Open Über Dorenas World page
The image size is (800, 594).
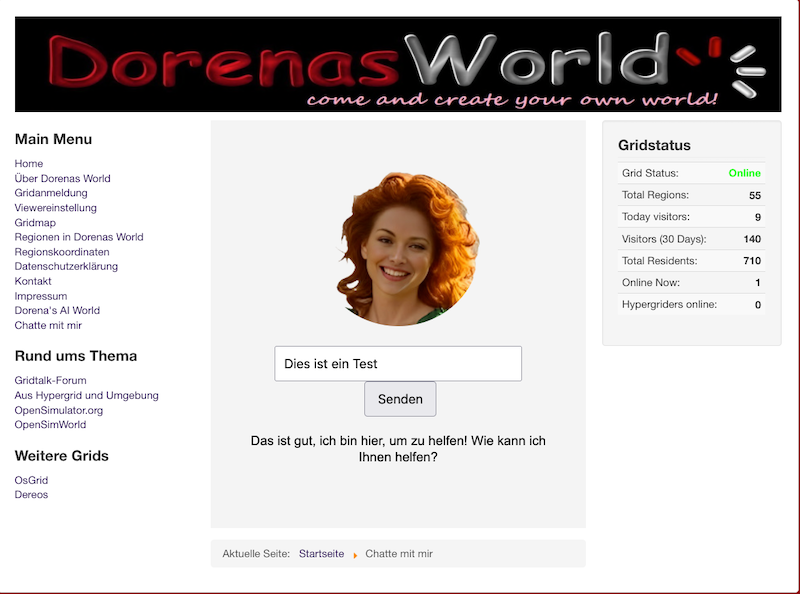pyautogui.click(x=62, y=179)
